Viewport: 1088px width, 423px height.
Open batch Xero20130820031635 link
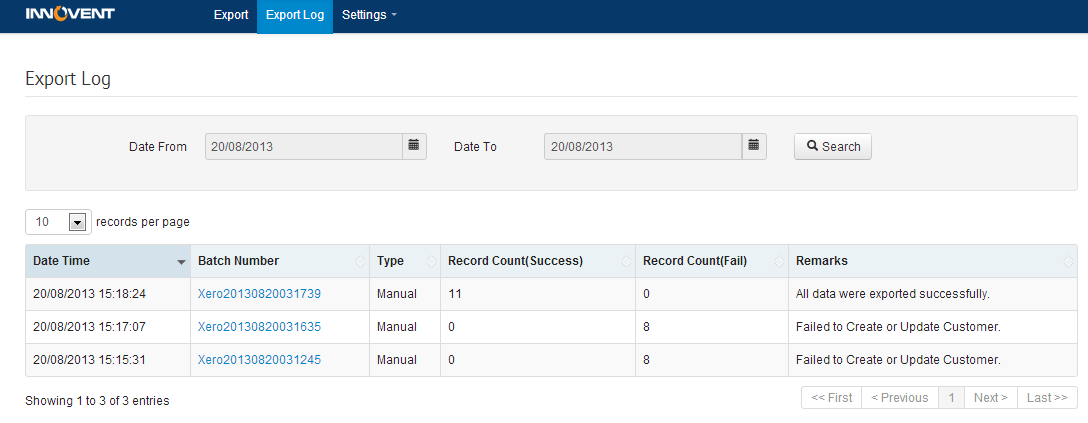point(259,327)
